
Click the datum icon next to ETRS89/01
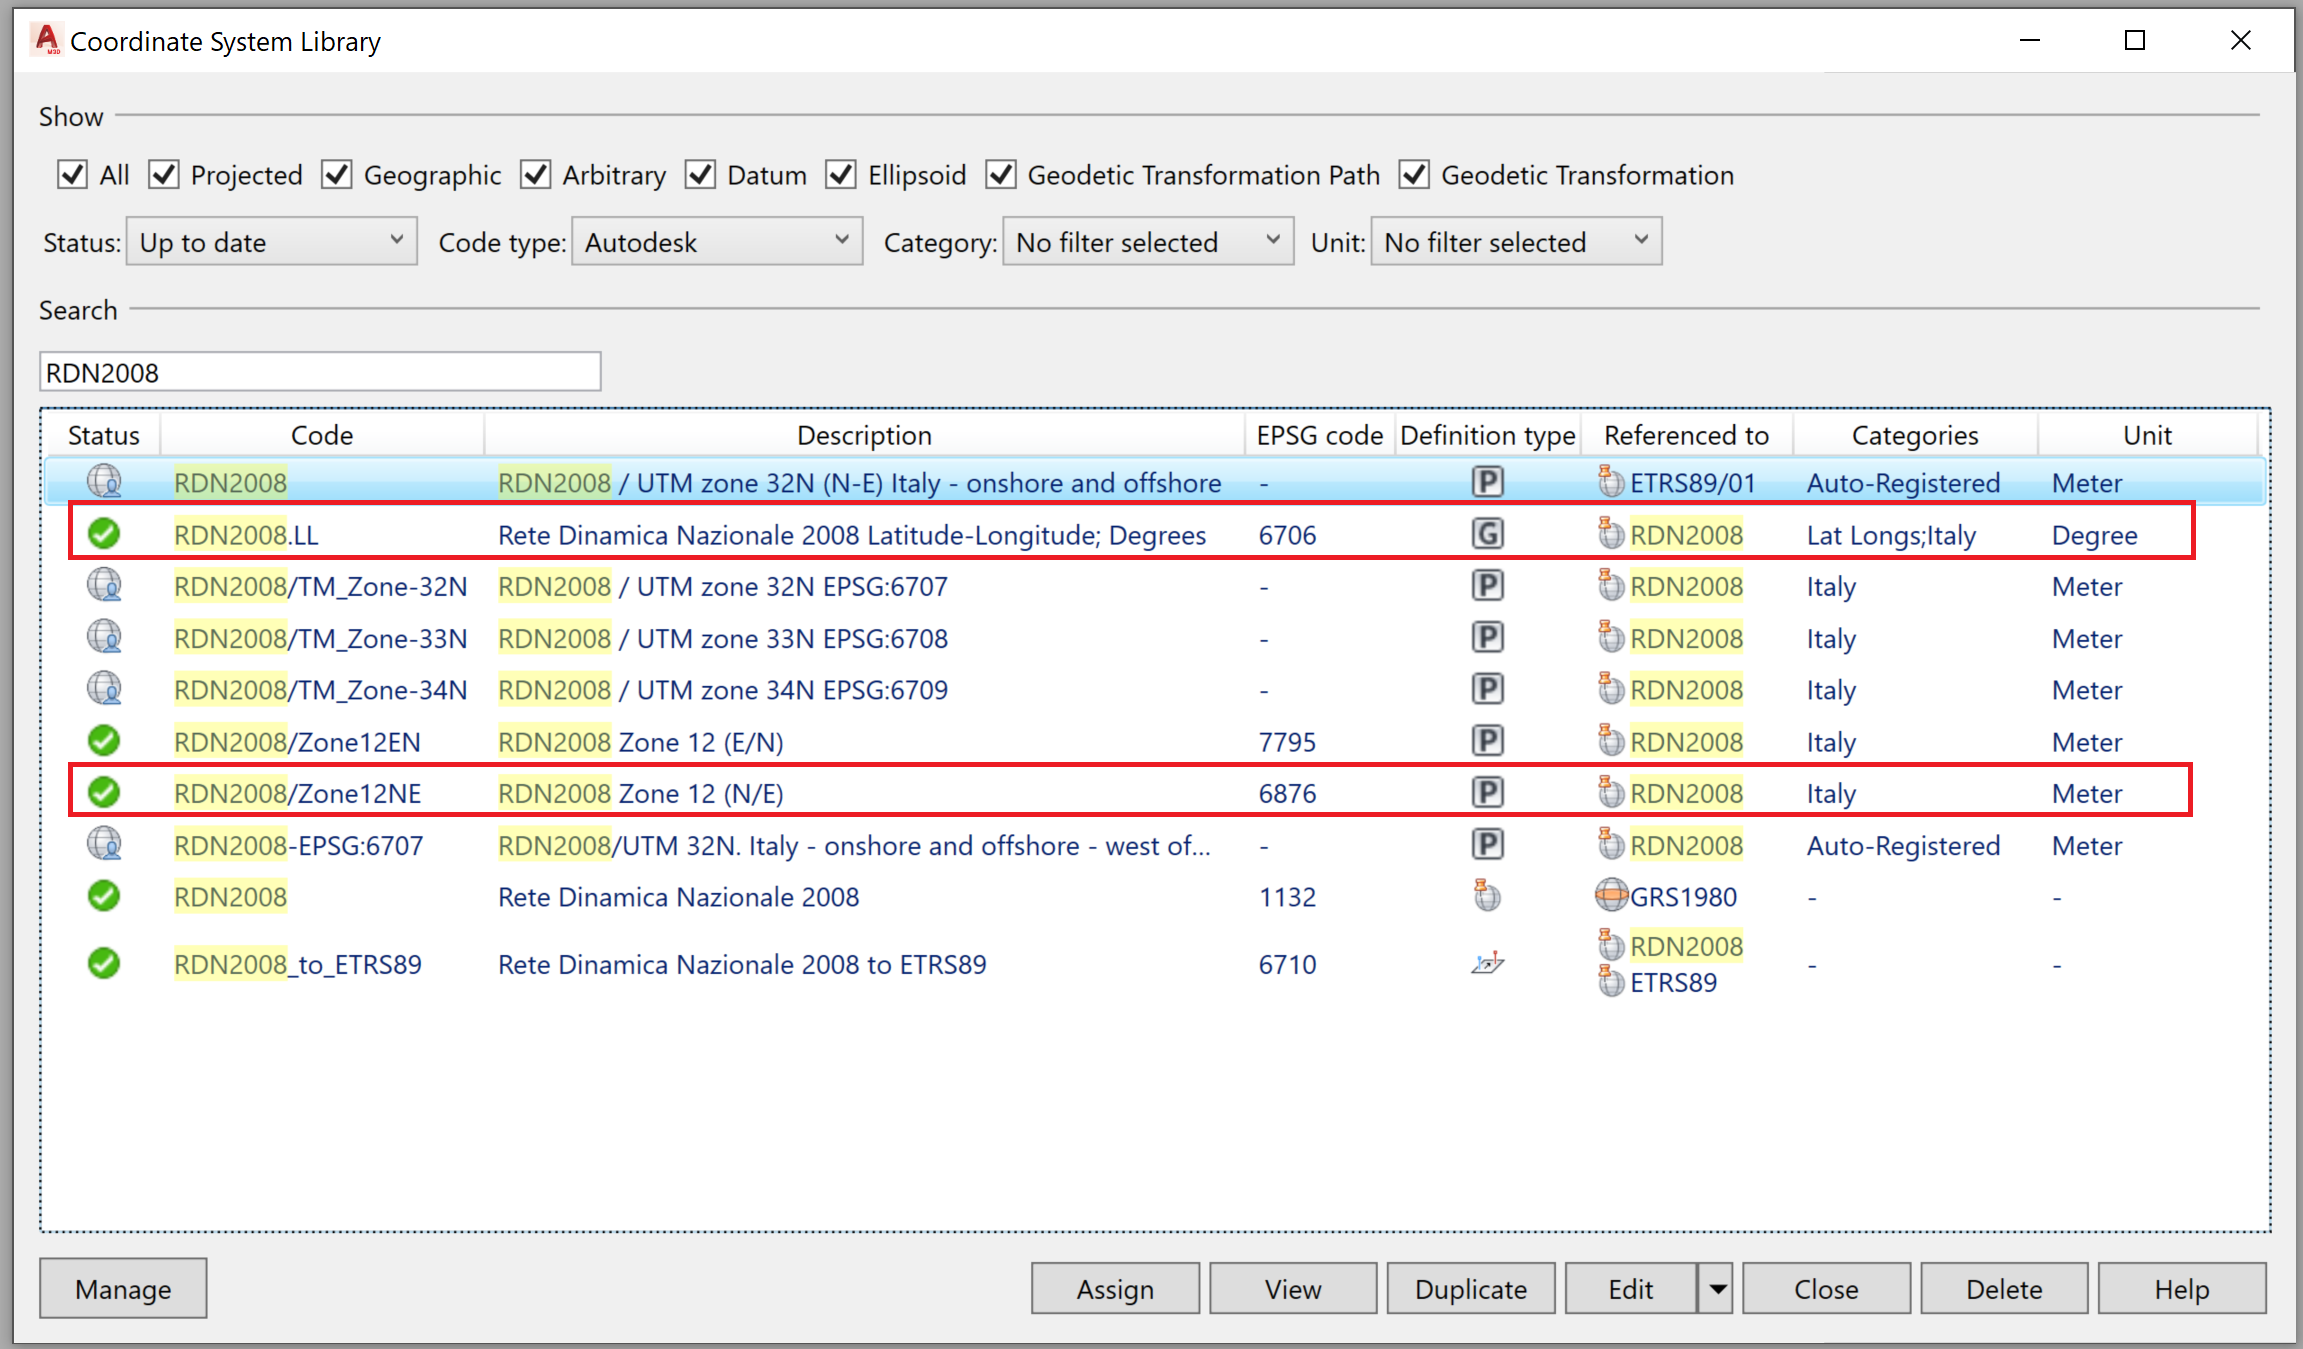click(1610, 481)
